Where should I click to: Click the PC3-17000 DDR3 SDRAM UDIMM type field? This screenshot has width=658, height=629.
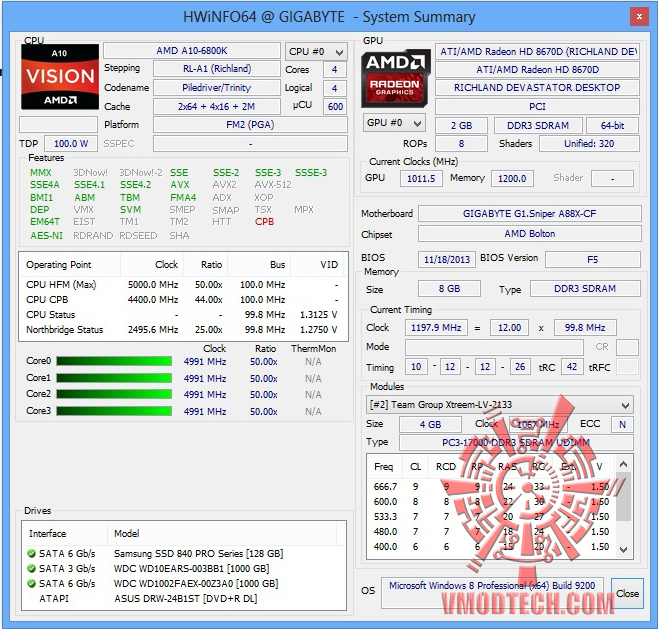(516, 443)
